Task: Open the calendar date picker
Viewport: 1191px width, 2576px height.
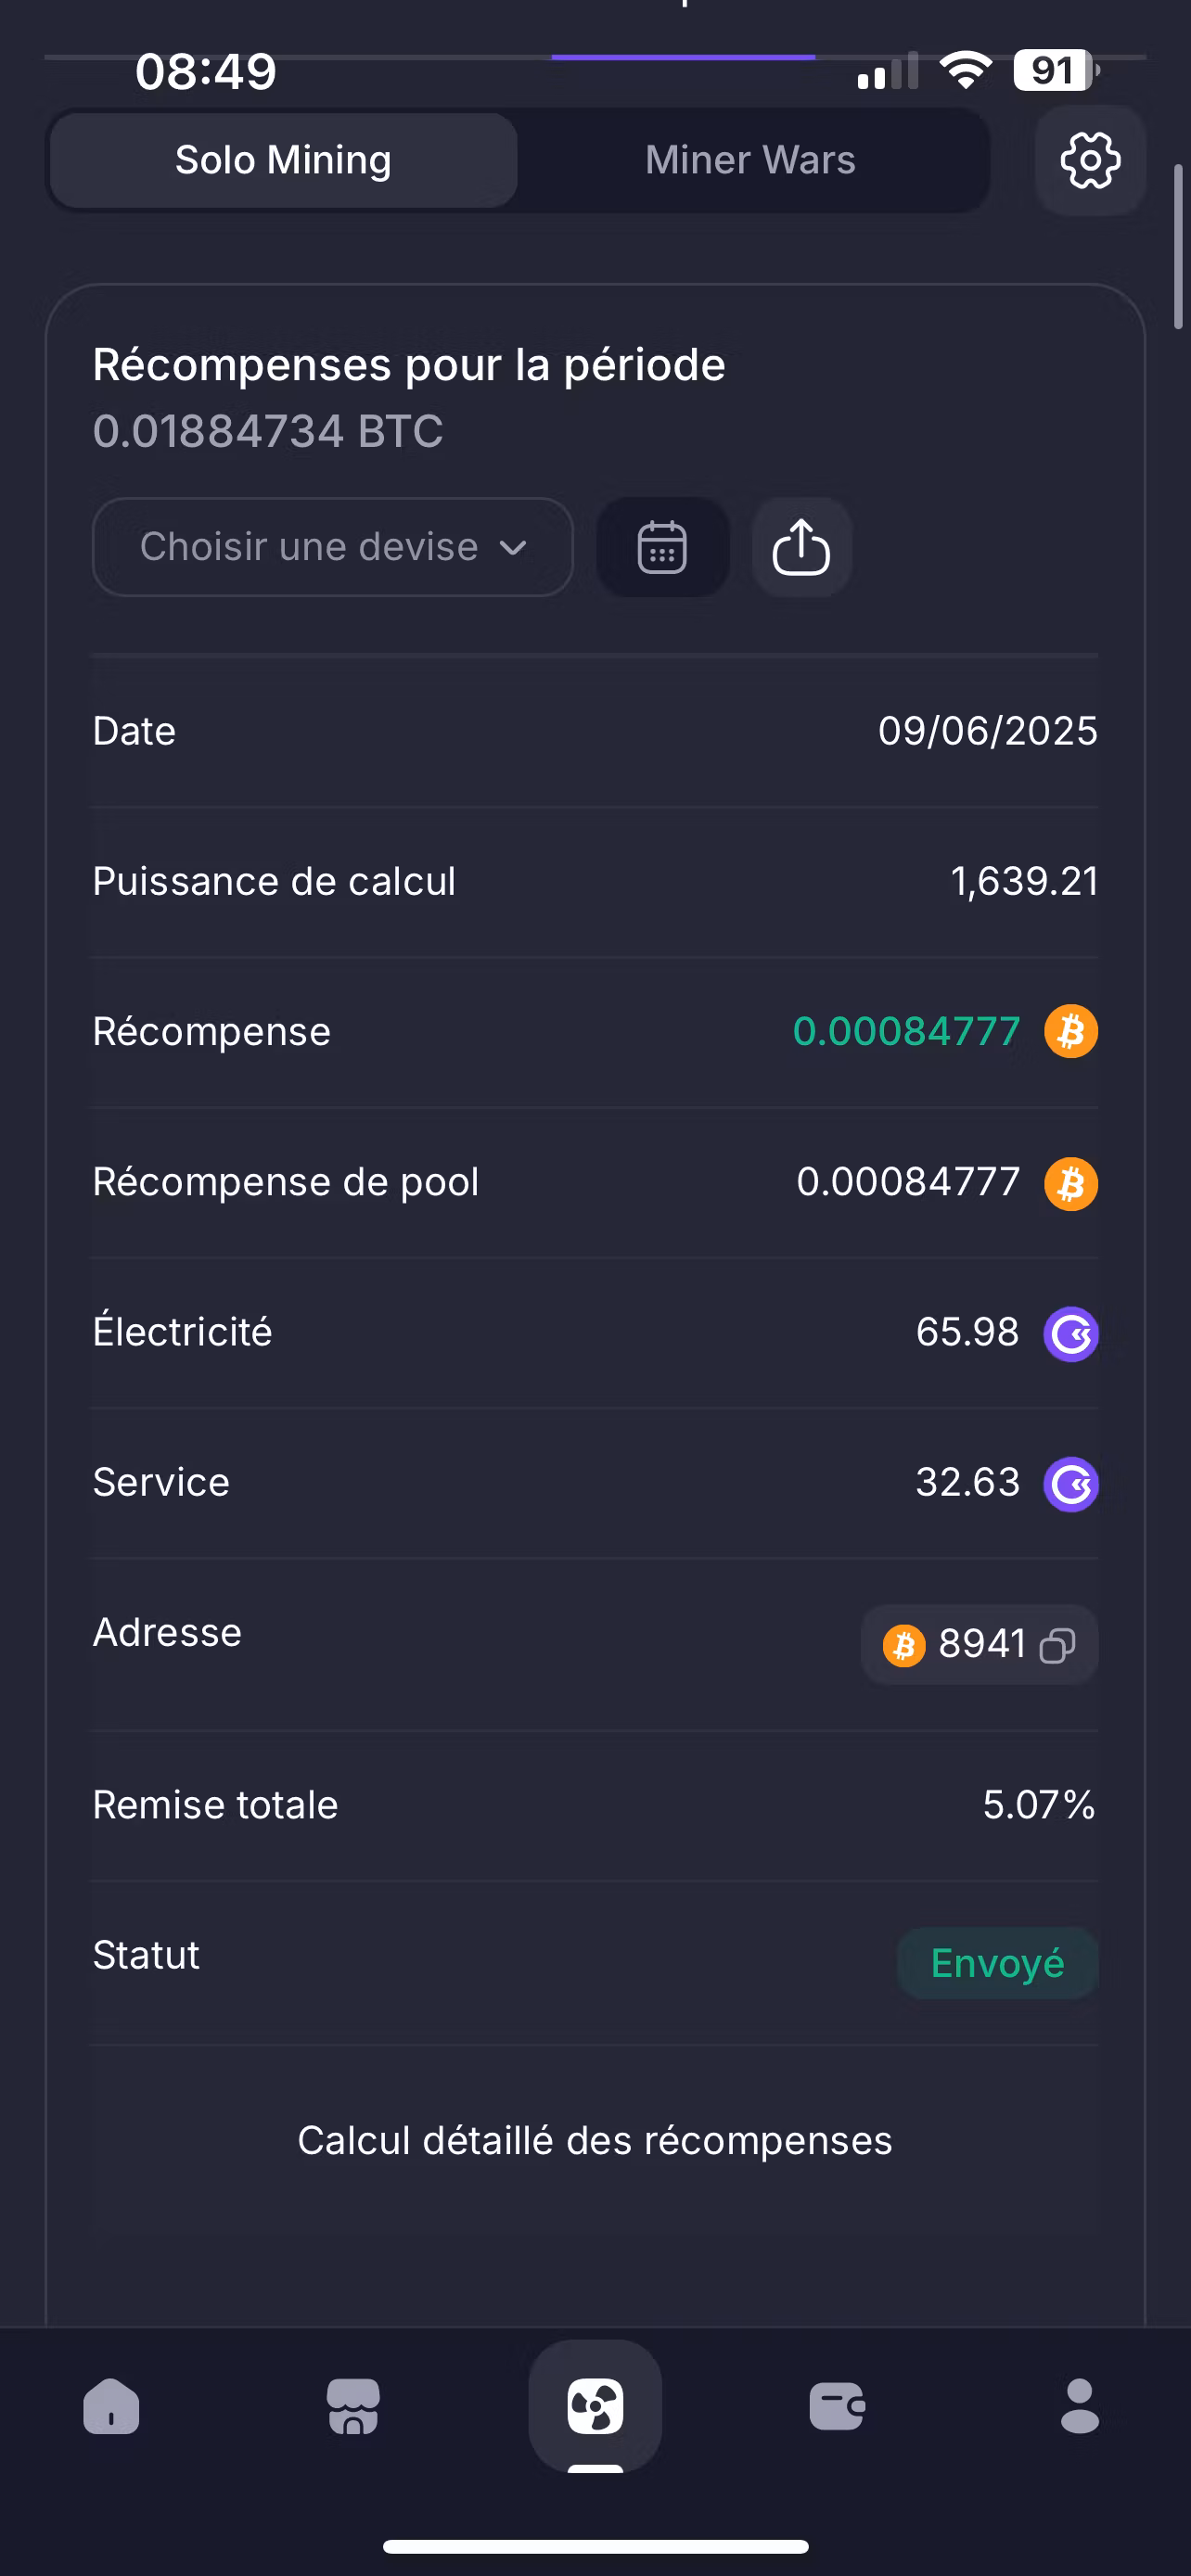Action: click(x=662, y=547)
